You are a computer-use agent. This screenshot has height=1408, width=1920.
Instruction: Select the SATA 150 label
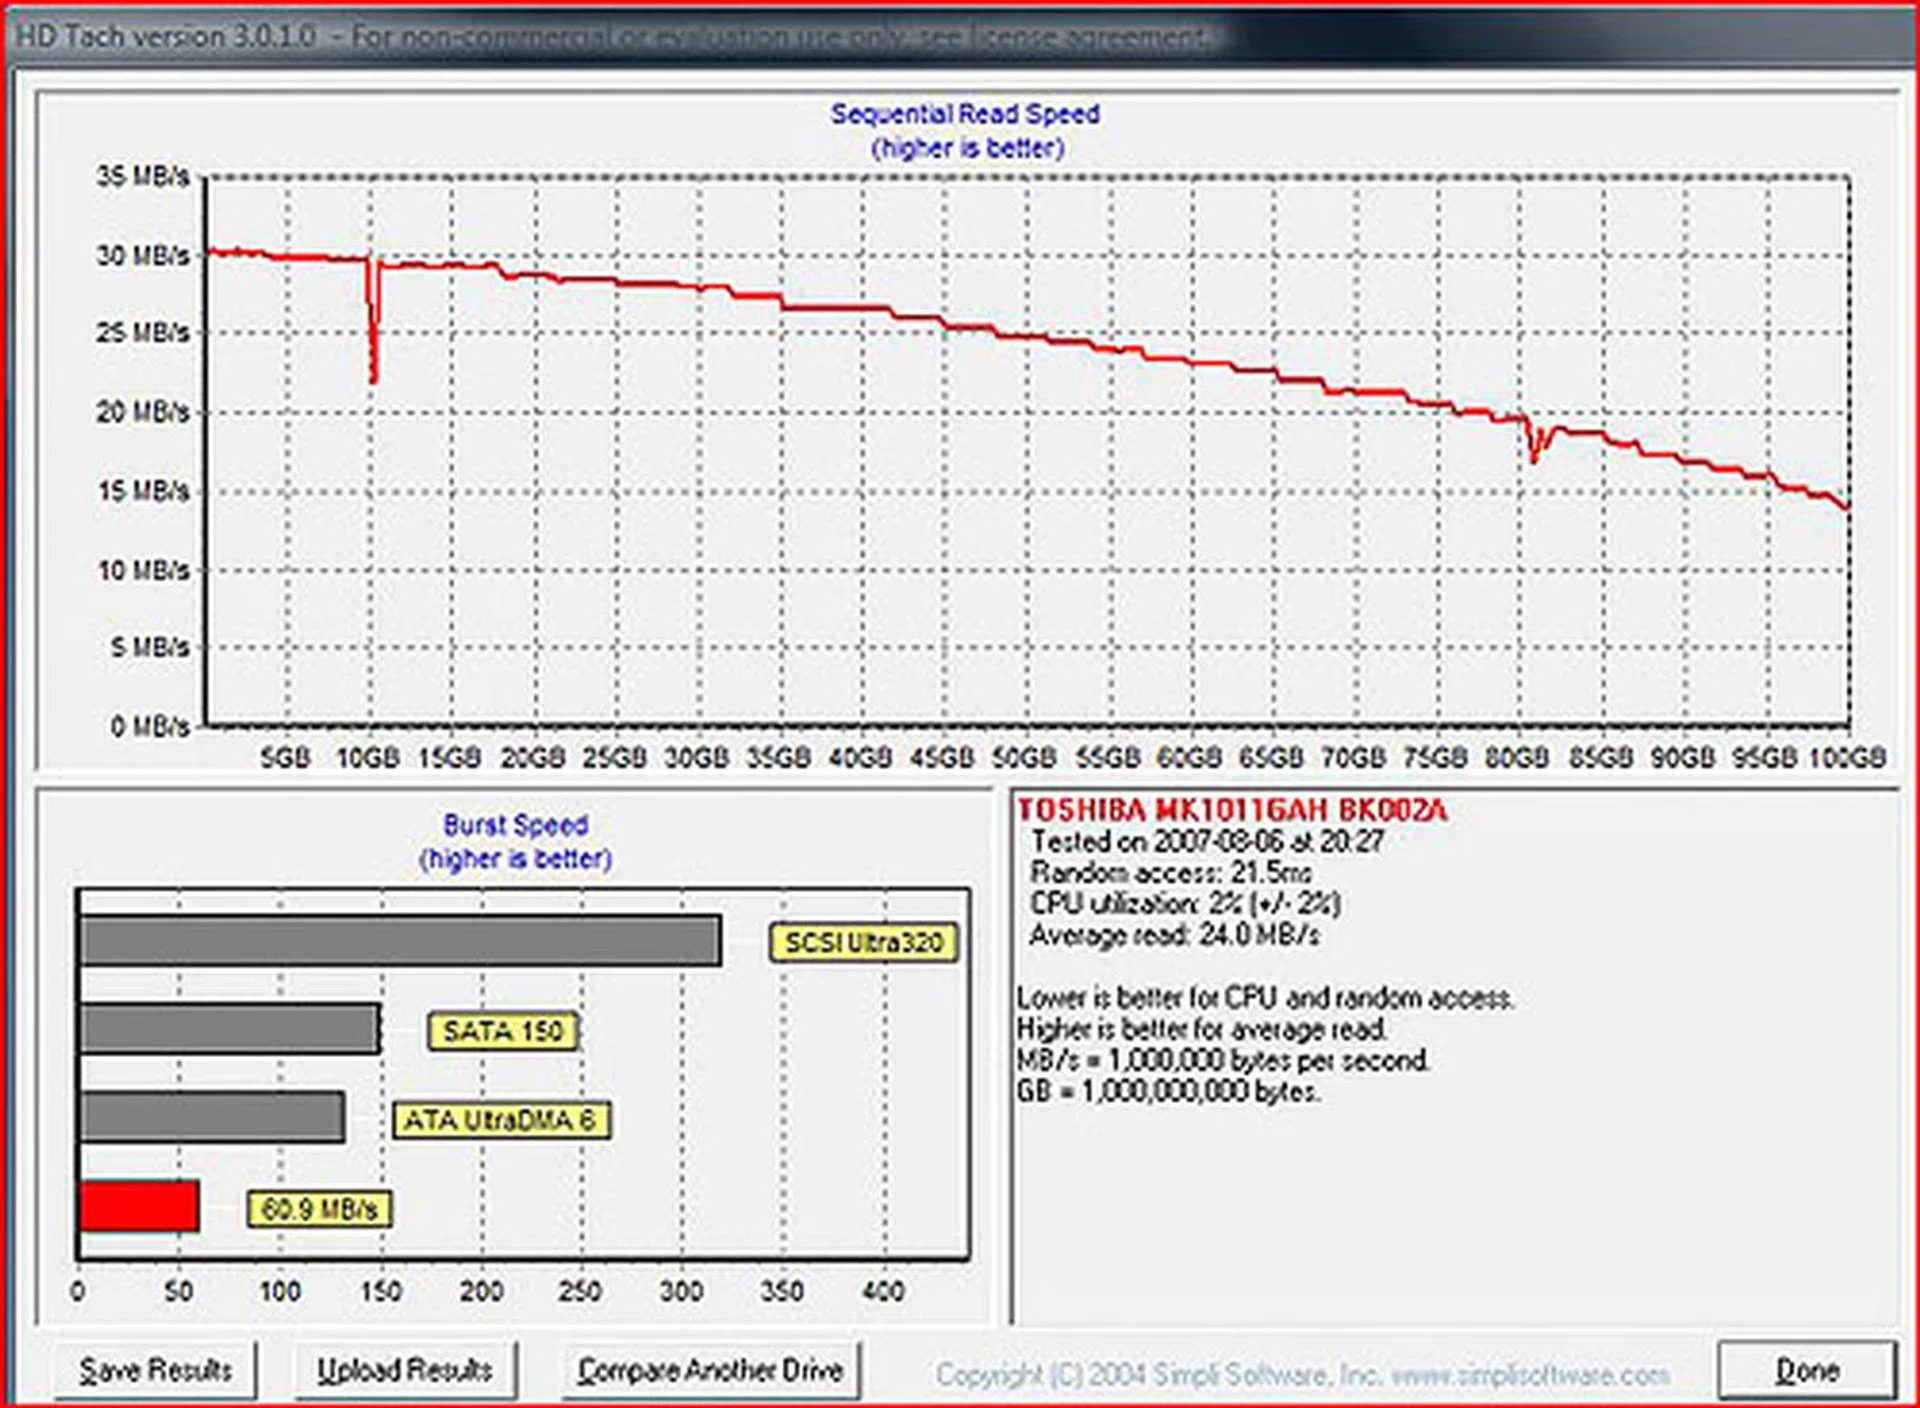(502, 1032)
